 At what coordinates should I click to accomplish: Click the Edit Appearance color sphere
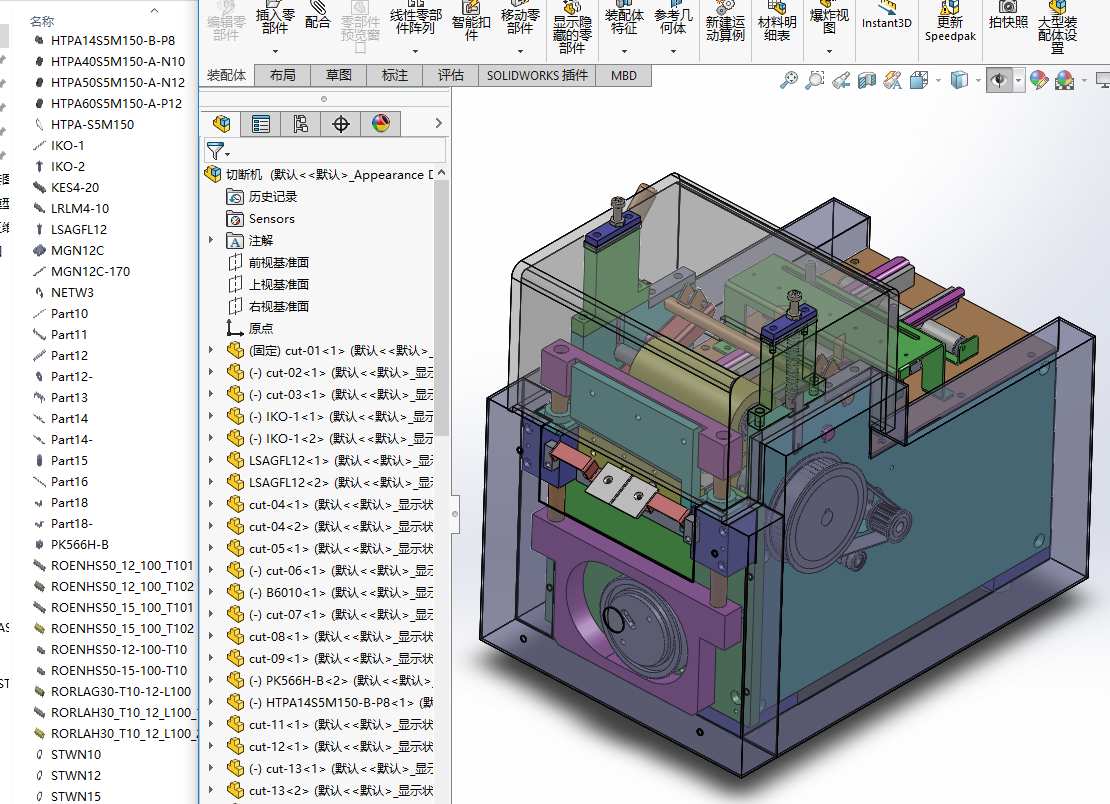(1039, 80)
